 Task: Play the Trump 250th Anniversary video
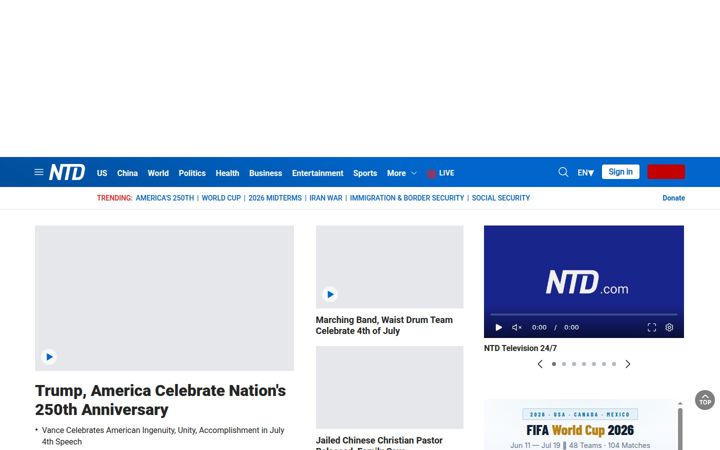(49, 357)
